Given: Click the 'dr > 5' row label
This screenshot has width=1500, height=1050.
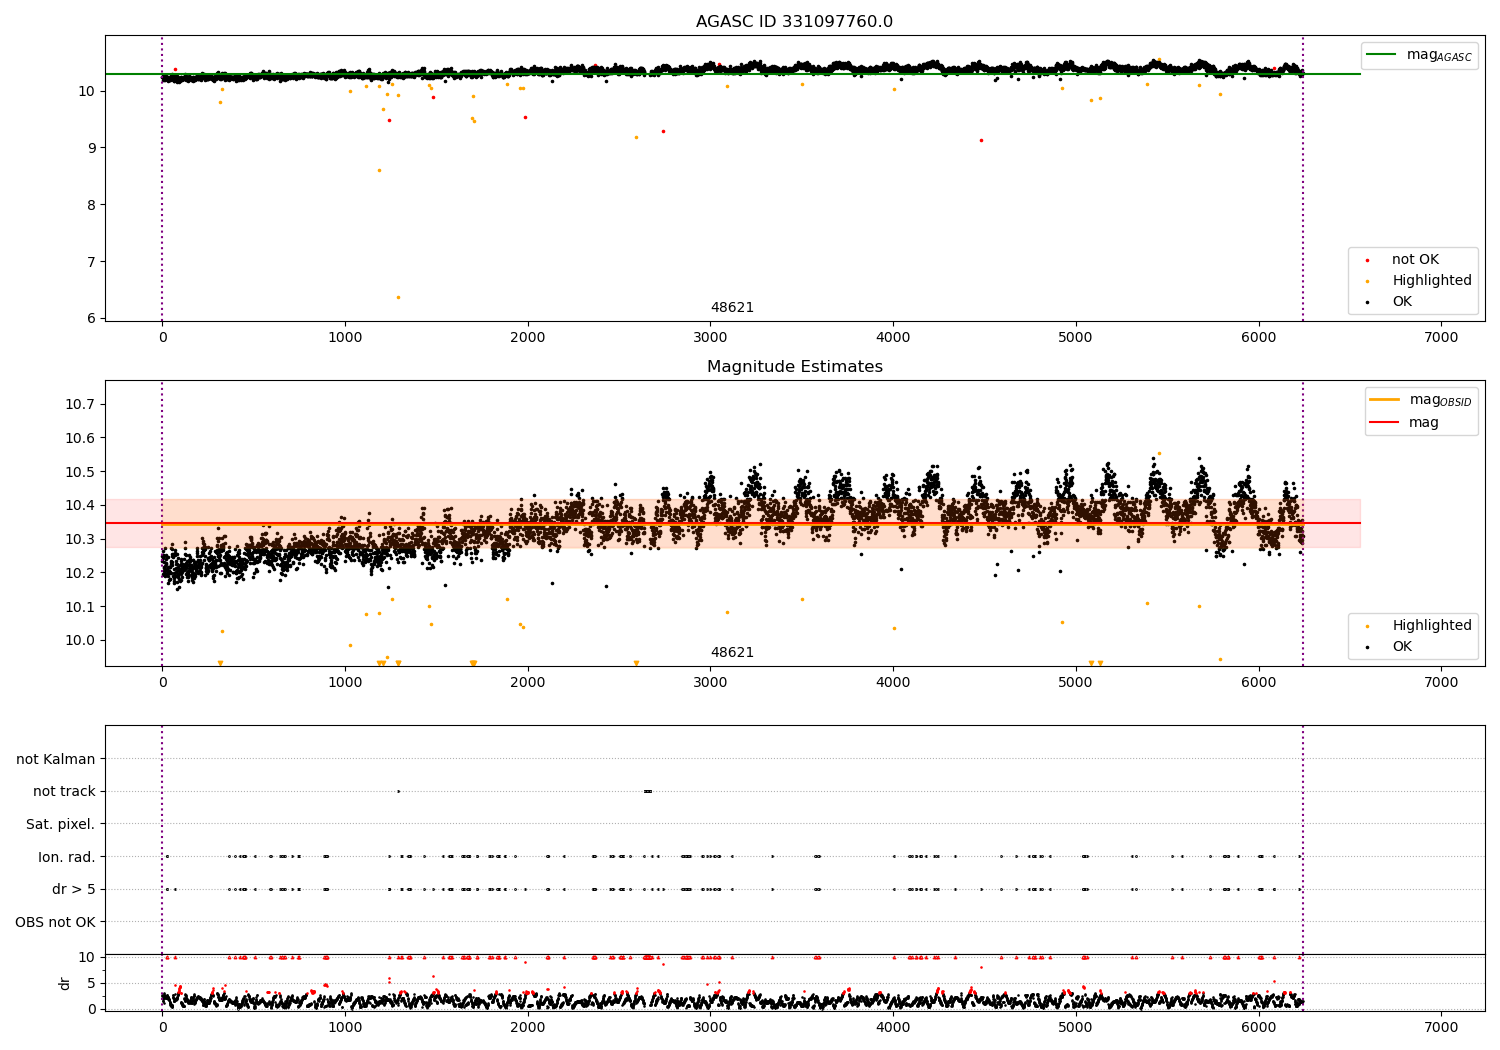Looking at the screenshot, I should [x=74, y=890].
